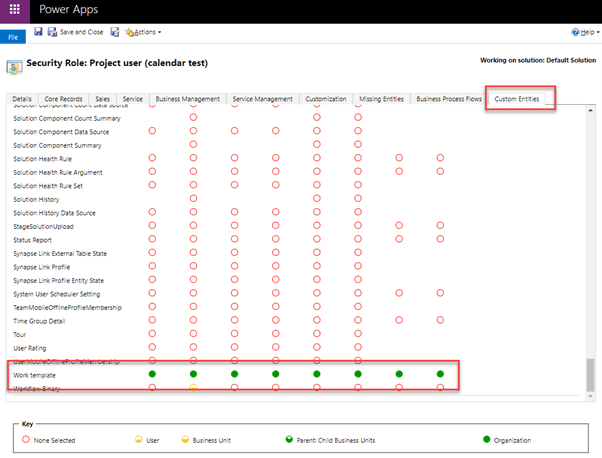Click the User Rating row label
This screenshot has height=458, width=602.
[x=30, y=349]
